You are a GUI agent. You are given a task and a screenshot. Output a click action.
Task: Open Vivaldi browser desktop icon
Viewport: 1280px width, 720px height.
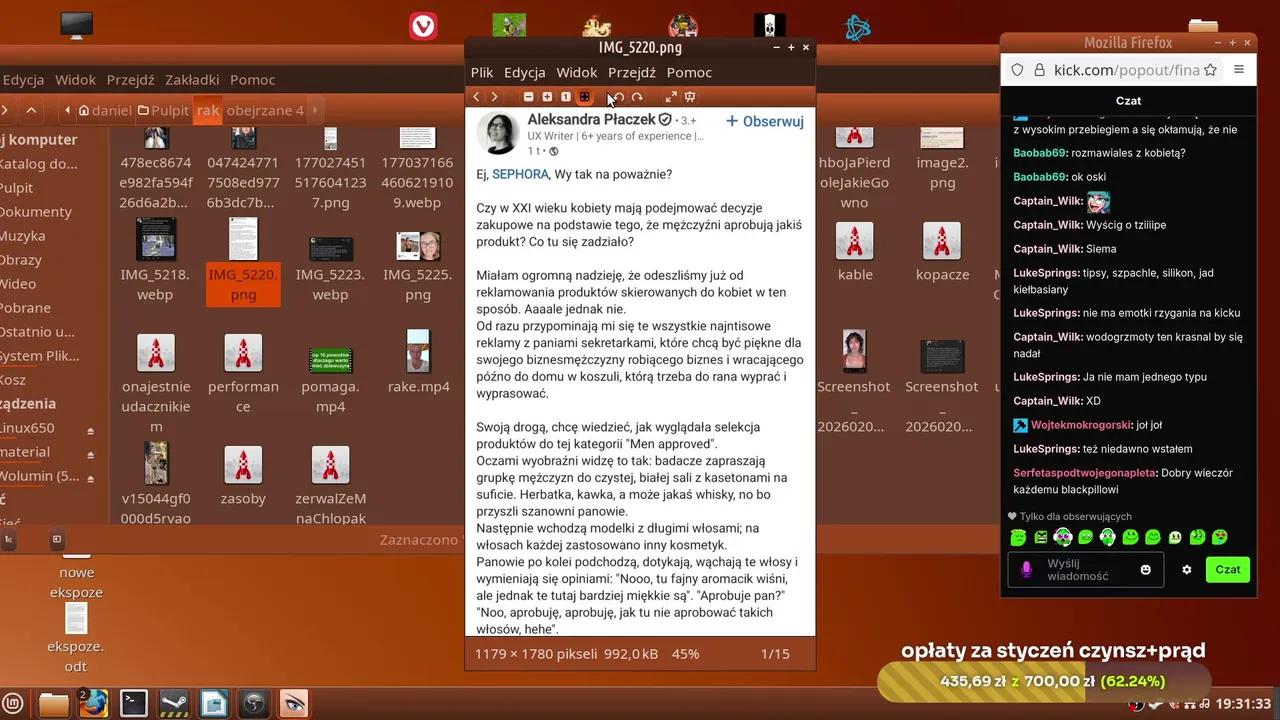pos(424,26)
